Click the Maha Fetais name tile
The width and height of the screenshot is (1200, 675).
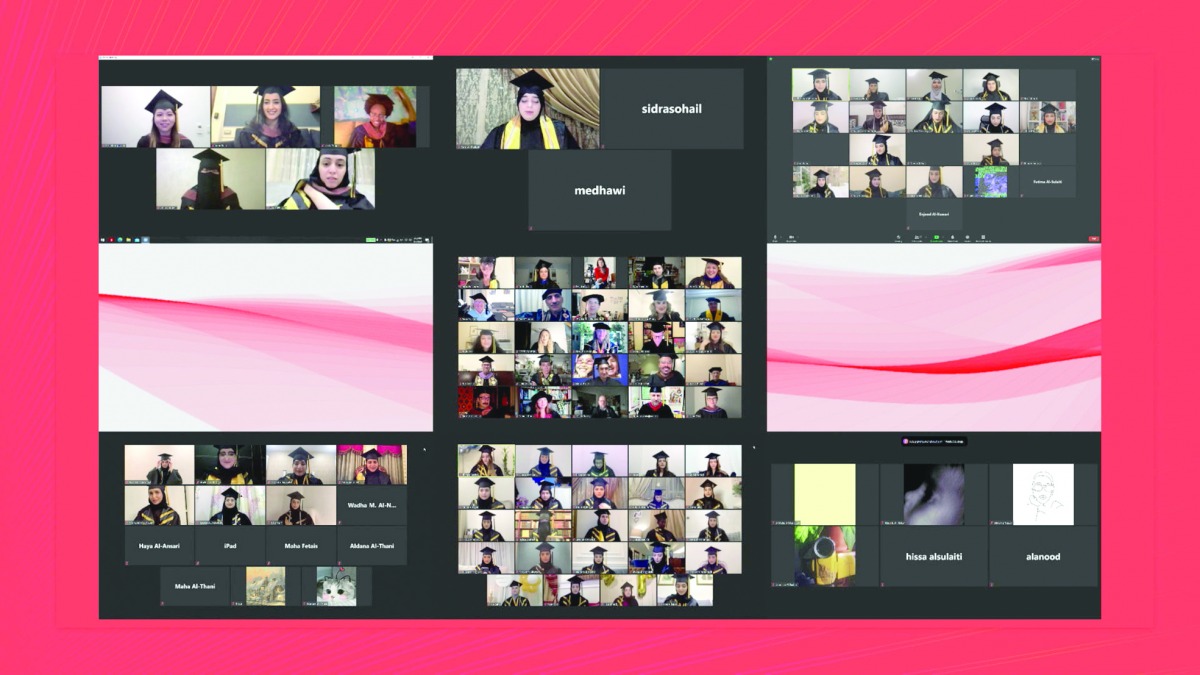coord(301,546)
